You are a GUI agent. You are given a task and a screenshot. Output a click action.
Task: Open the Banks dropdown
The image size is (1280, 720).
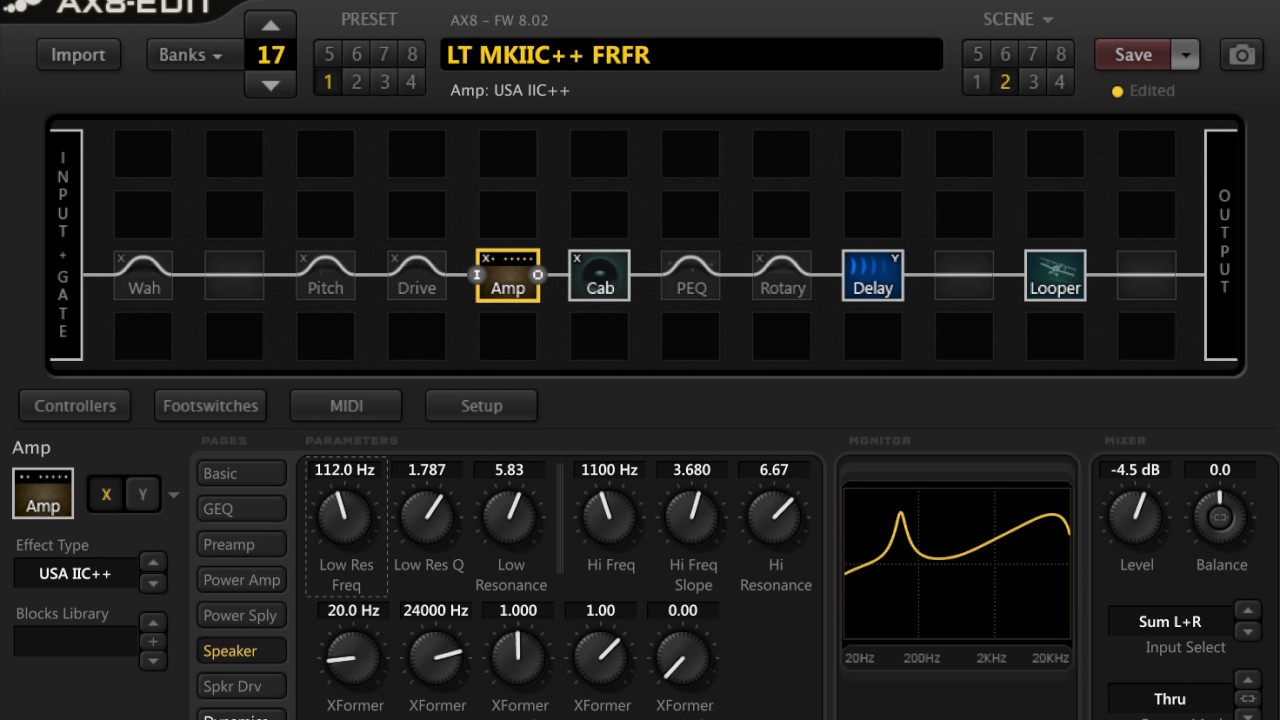coord(192,55)
